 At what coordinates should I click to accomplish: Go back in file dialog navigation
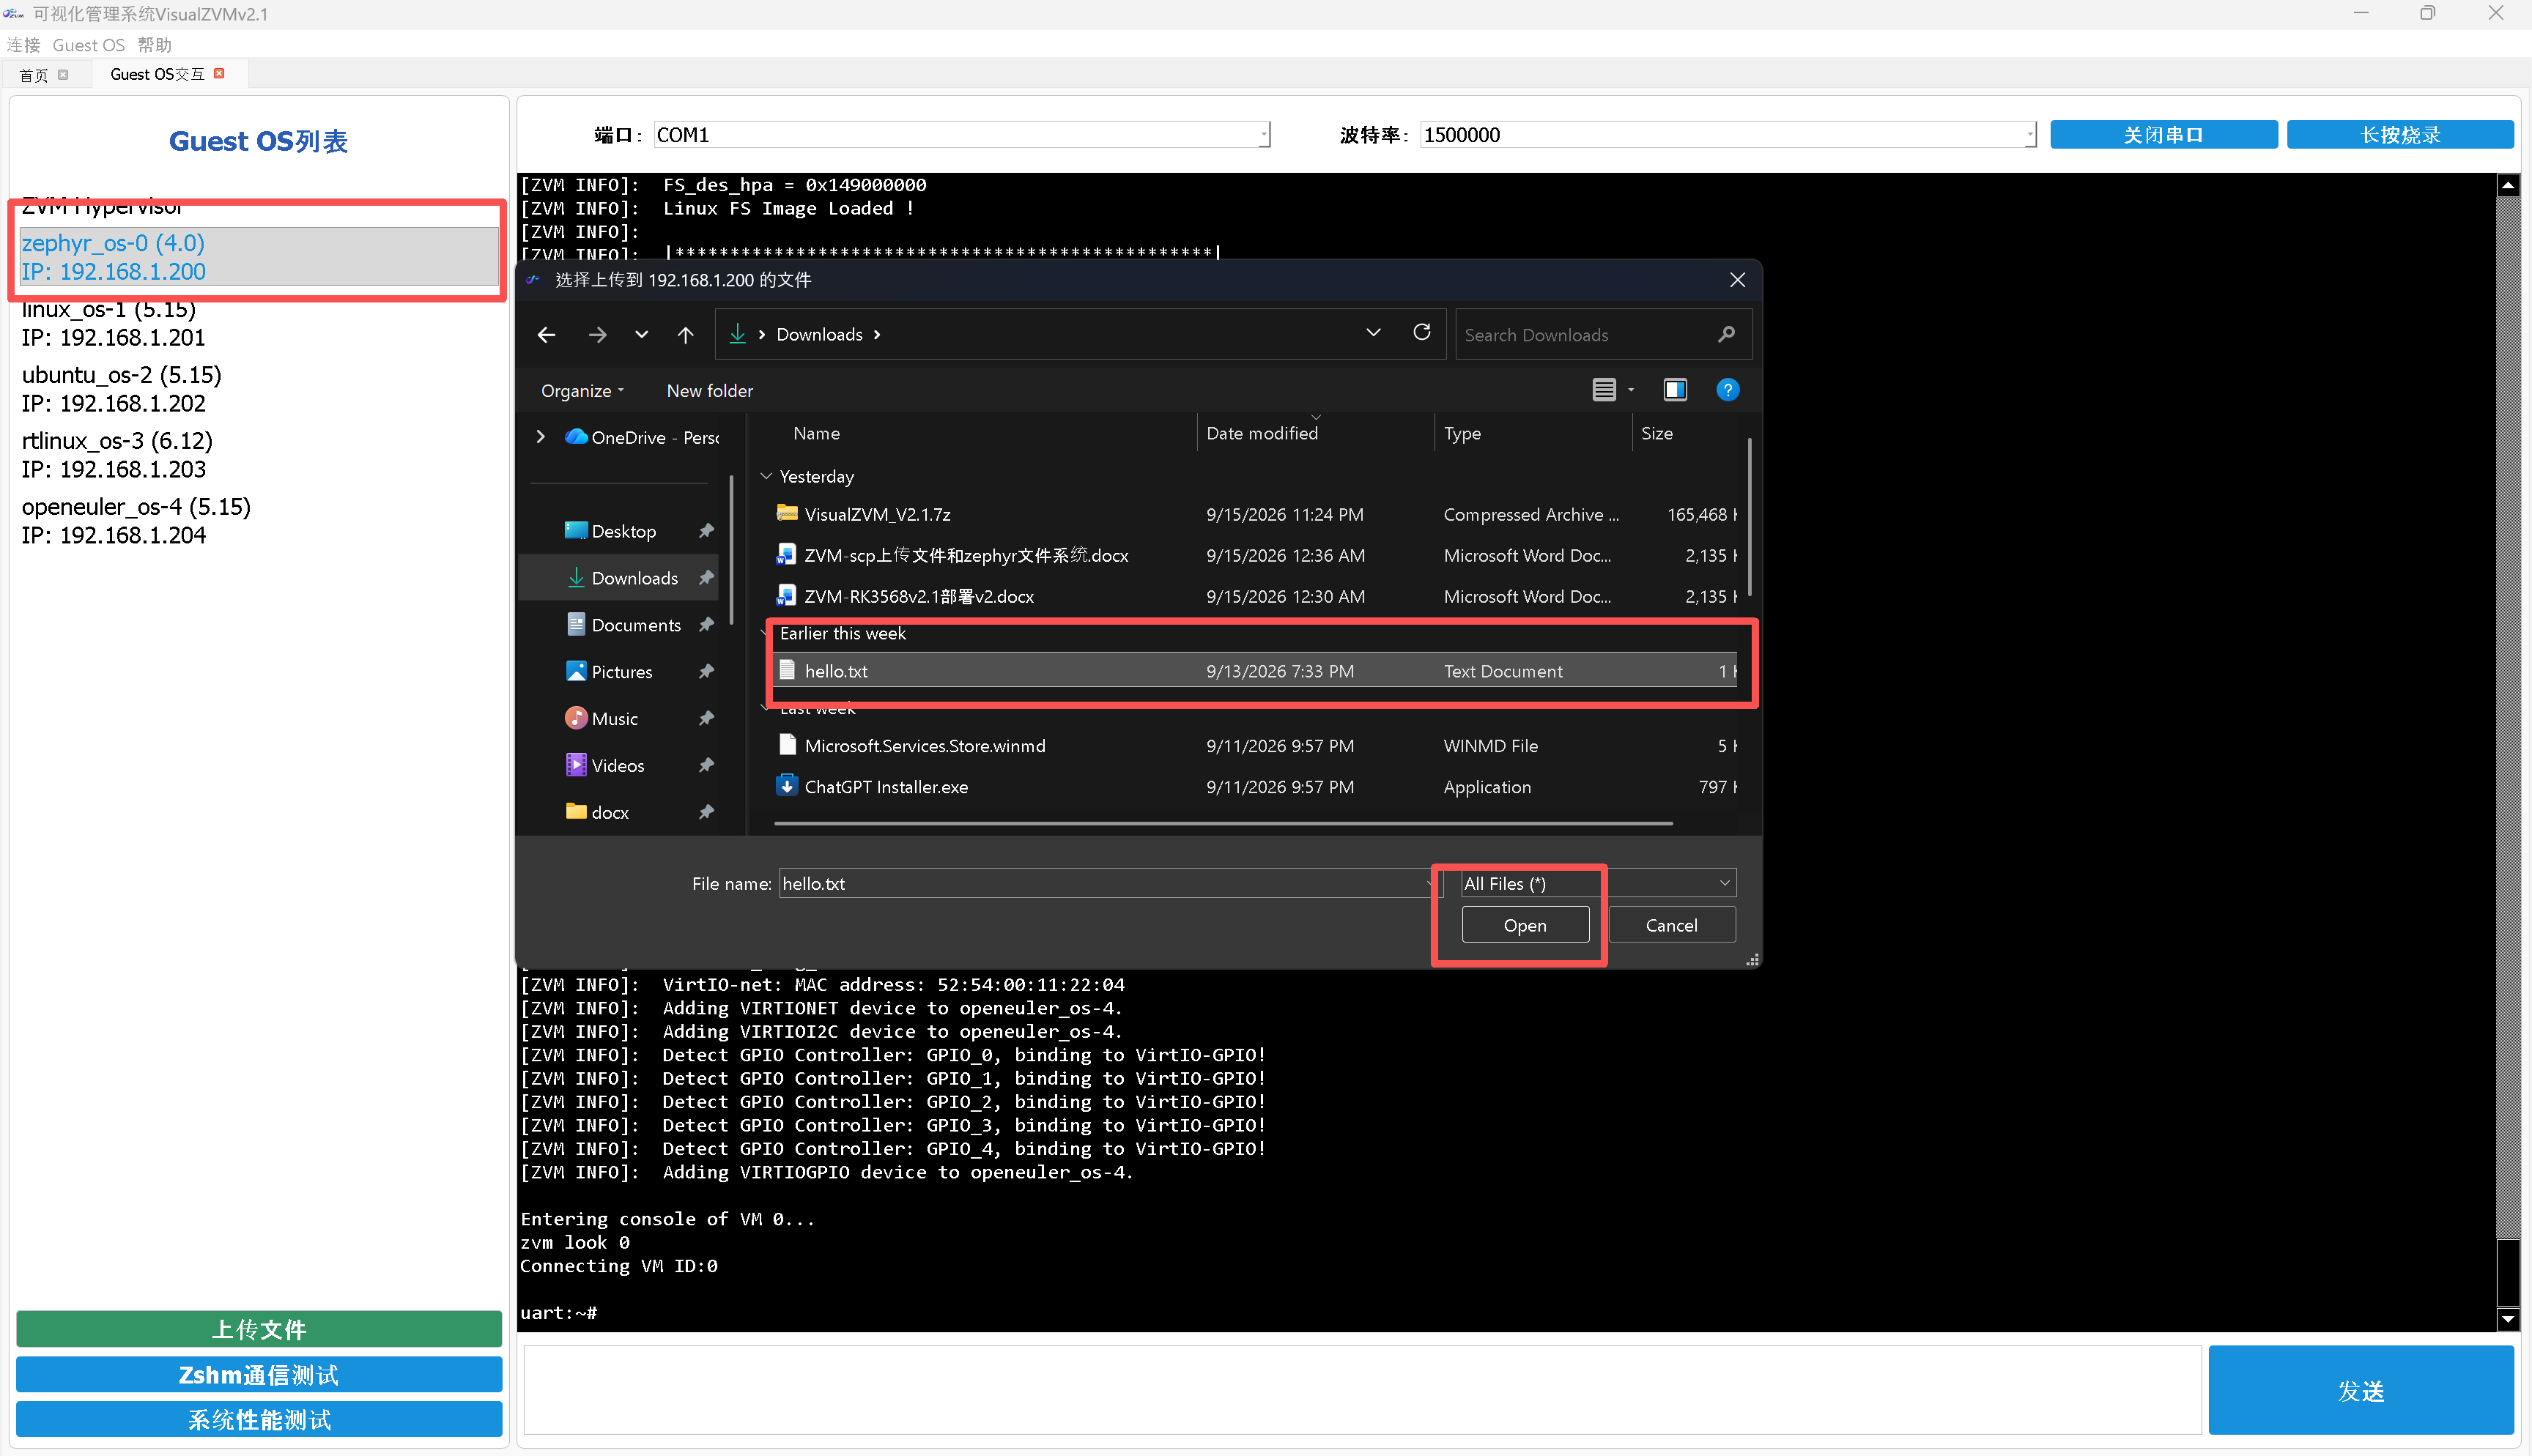(546, 335)
